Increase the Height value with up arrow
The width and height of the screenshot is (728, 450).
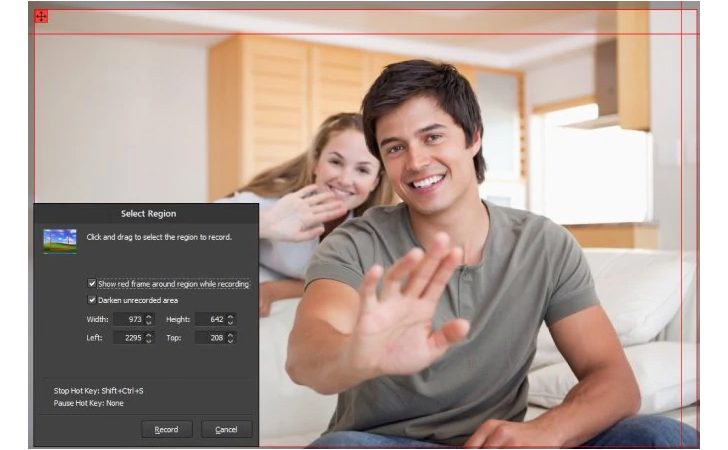click(231, 317)
